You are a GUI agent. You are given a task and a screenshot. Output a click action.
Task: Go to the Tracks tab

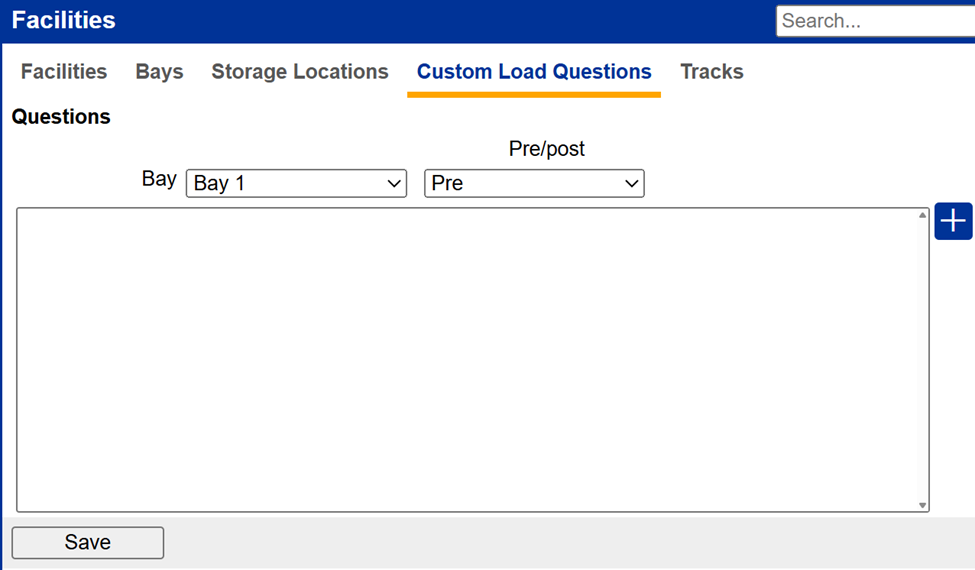[x=711, y=71]
